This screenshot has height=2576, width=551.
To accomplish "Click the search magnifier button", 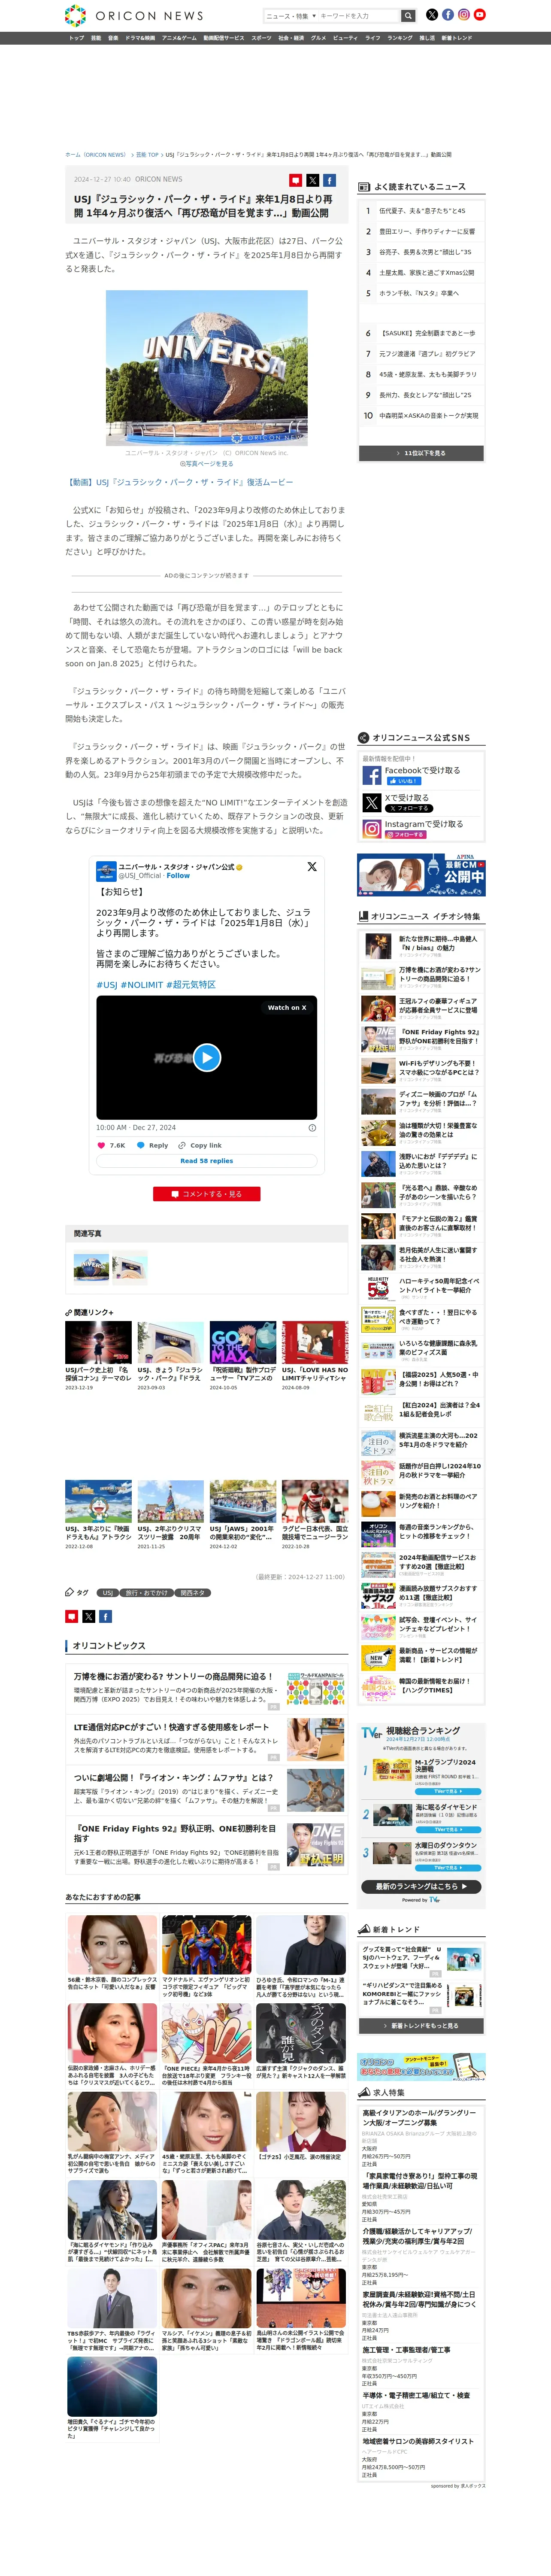I will (x=408, y=16).
